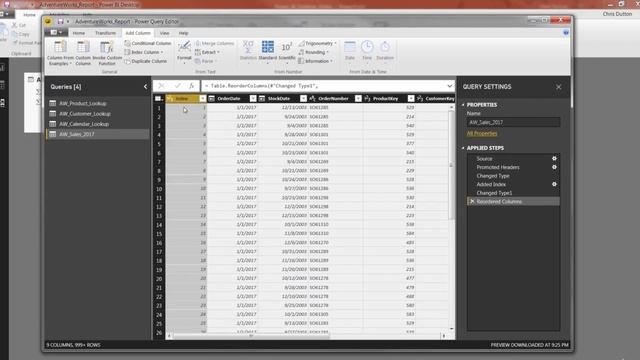
Task: Select the AW_Sales_2017 query
Action: coord(97,134)
